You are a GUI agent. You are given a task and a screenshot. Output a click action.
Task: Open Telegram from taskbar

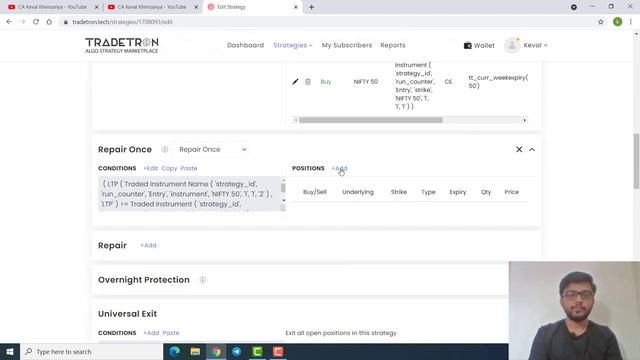tap(237, 351)
